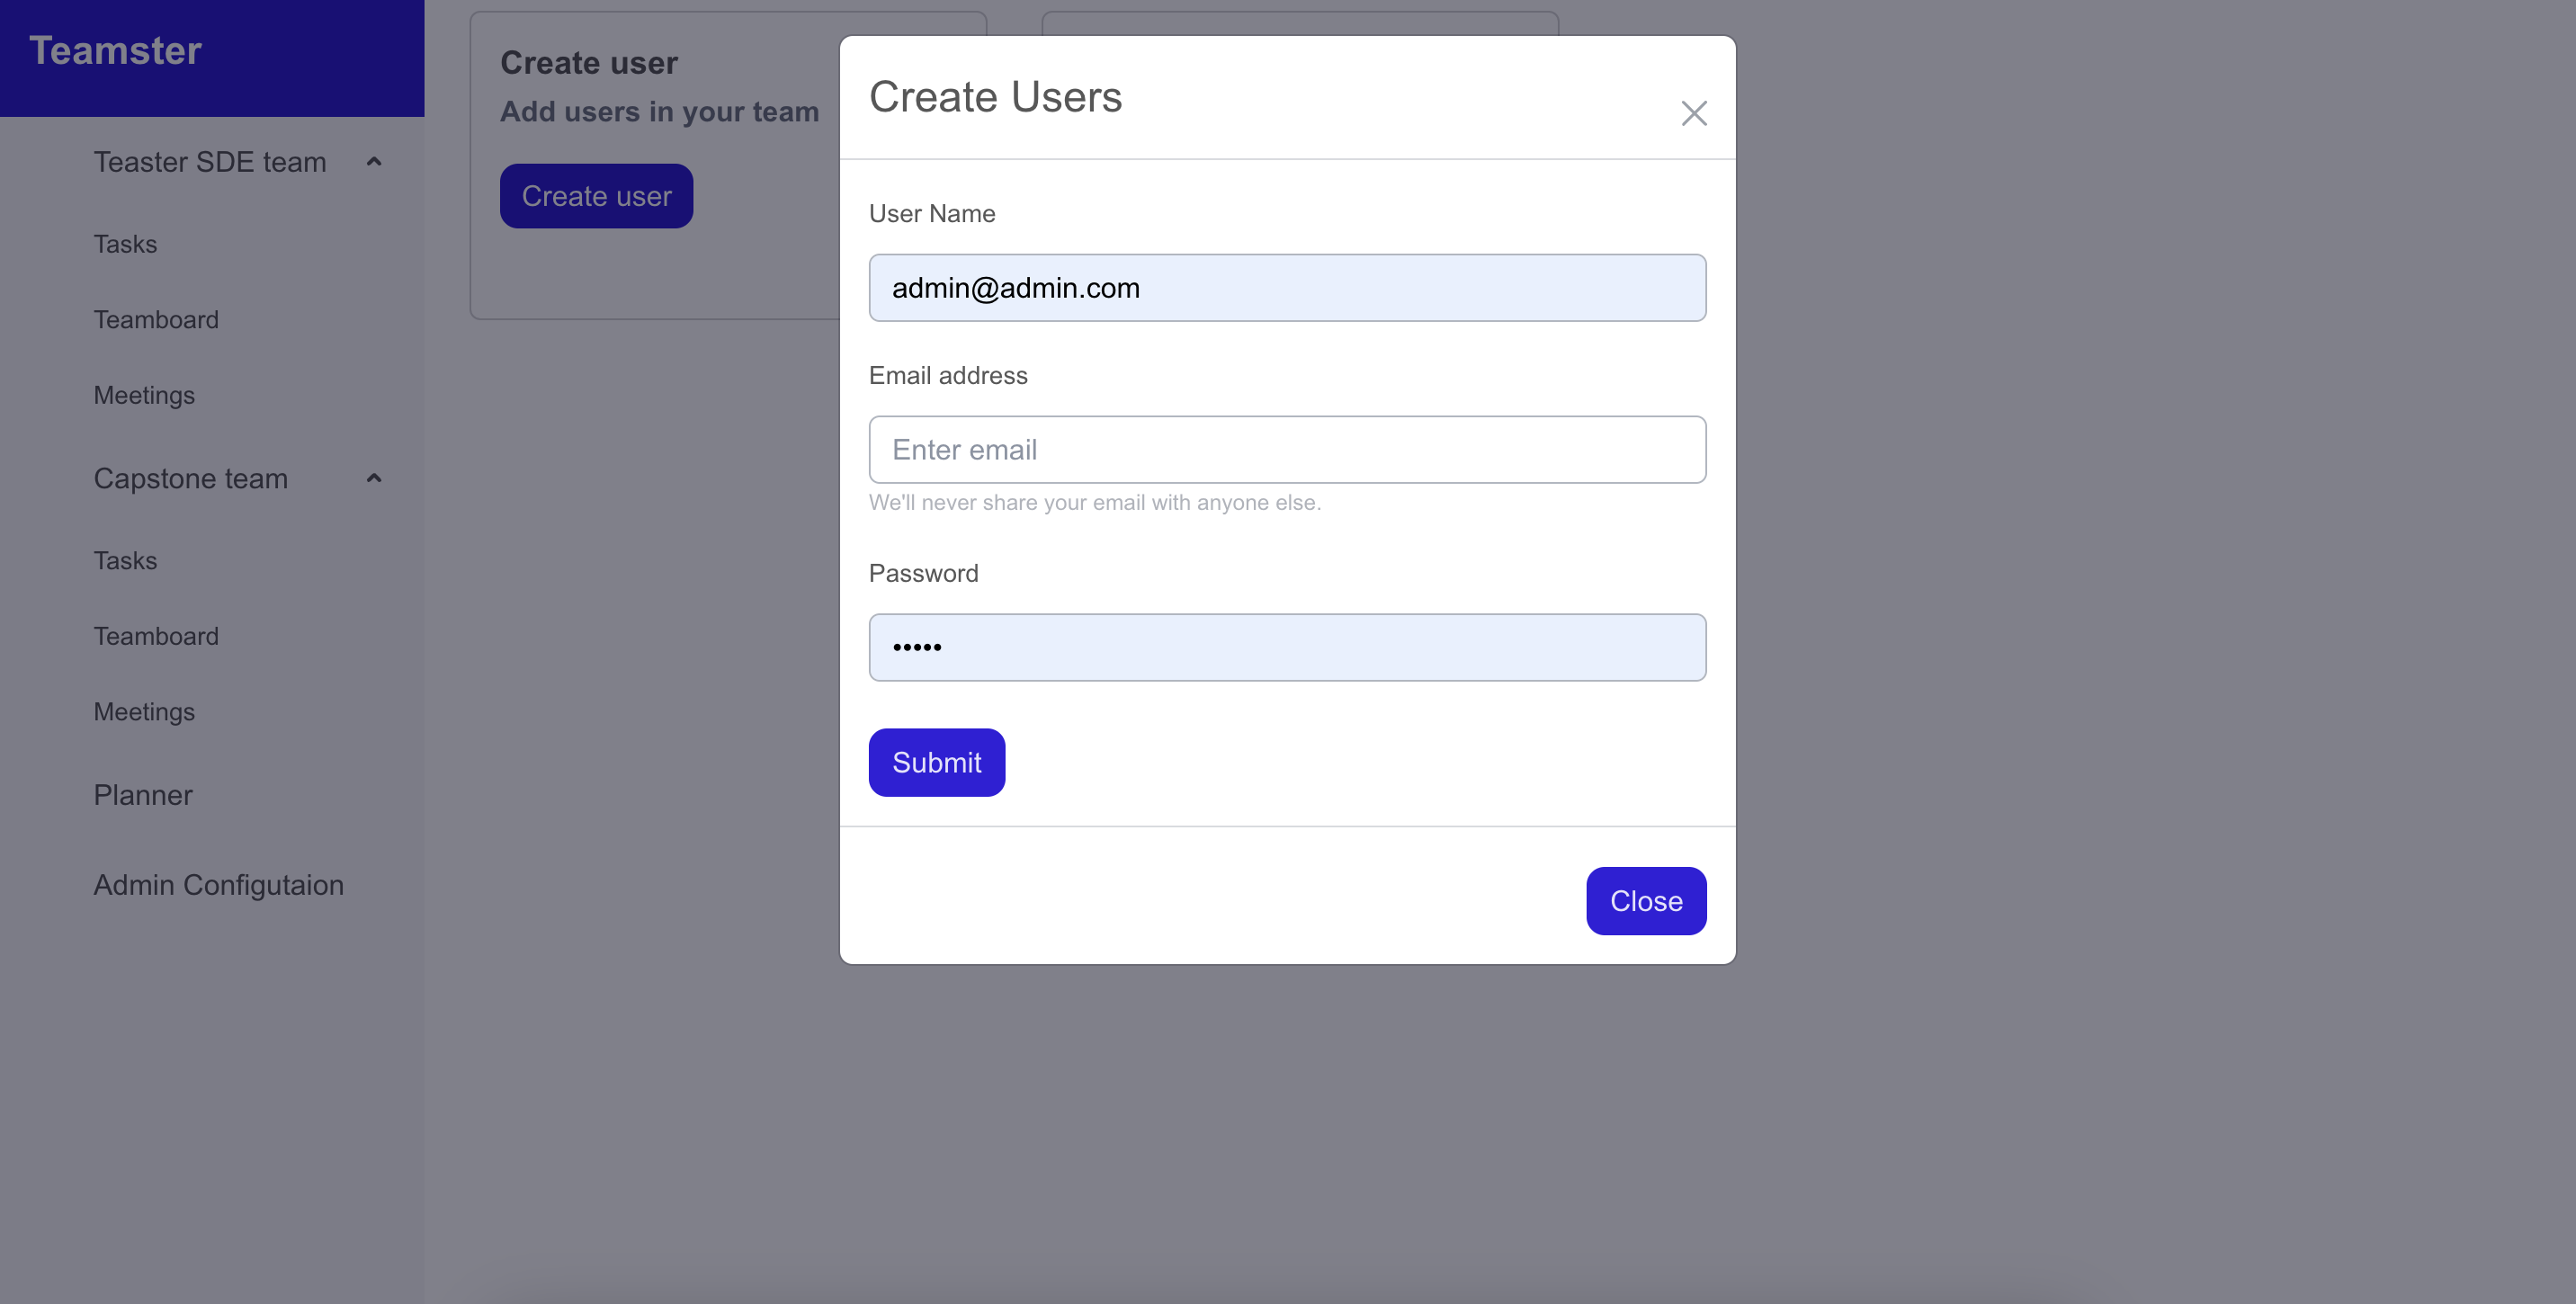Collapse the Capstone team chevron
2576x1304 pixels.
coord(374,478)
